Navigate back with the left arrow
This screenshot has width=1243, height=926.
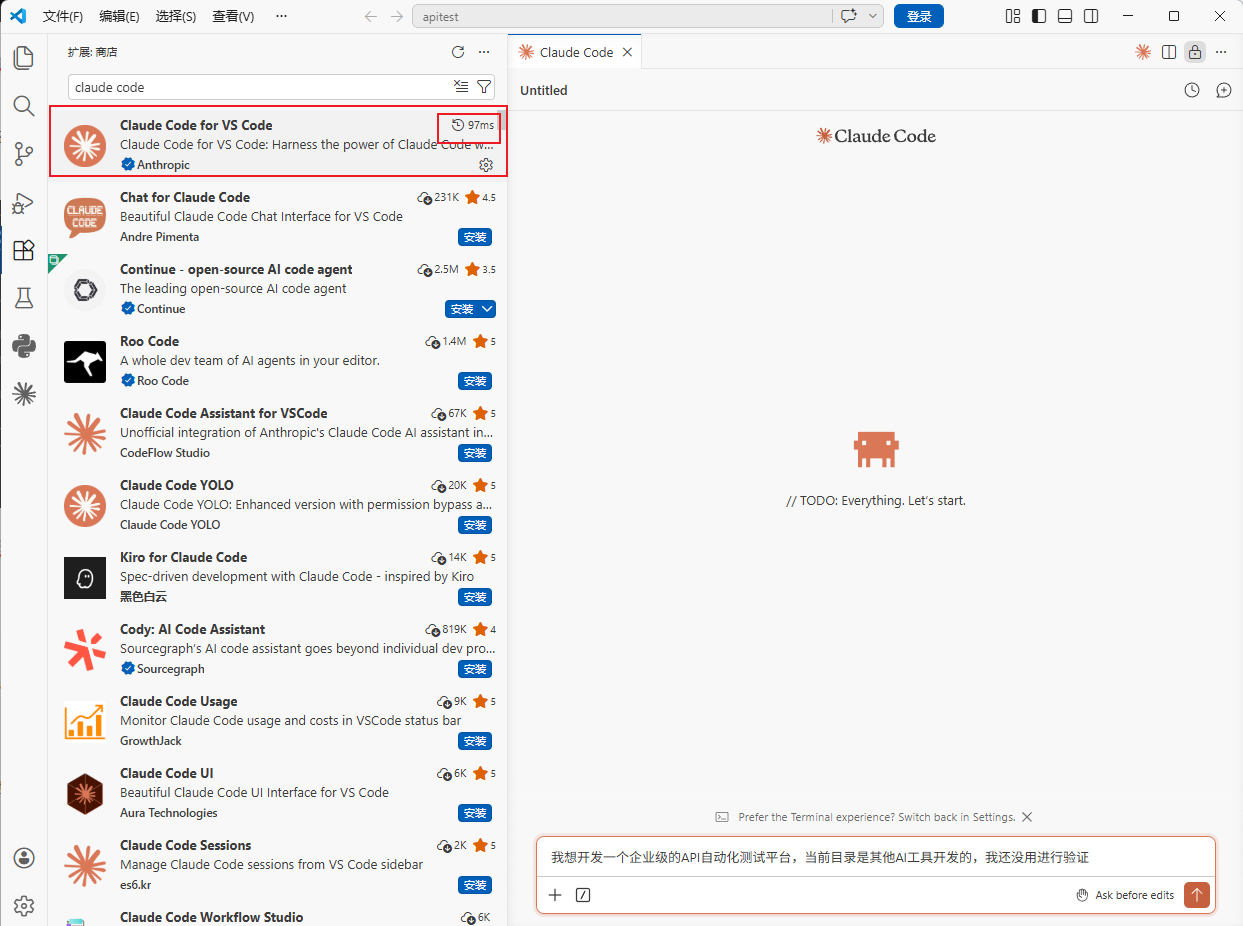tap(371, 16)
